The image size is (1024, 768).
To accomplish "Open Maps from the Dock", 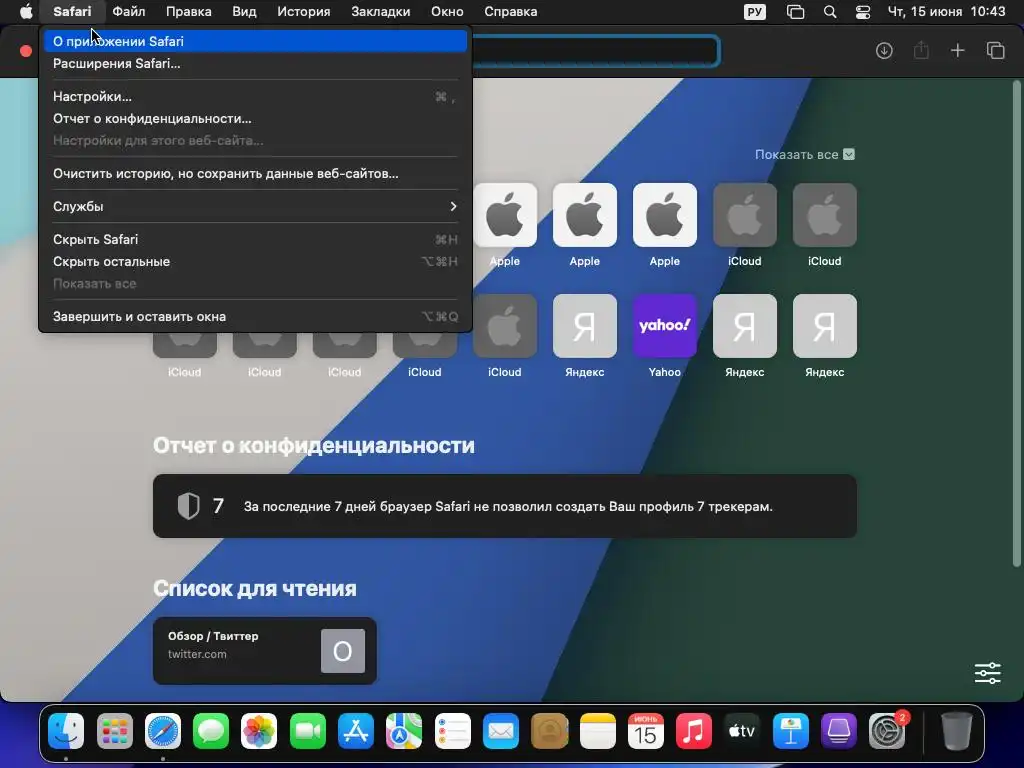I will [x=404, y=731].
